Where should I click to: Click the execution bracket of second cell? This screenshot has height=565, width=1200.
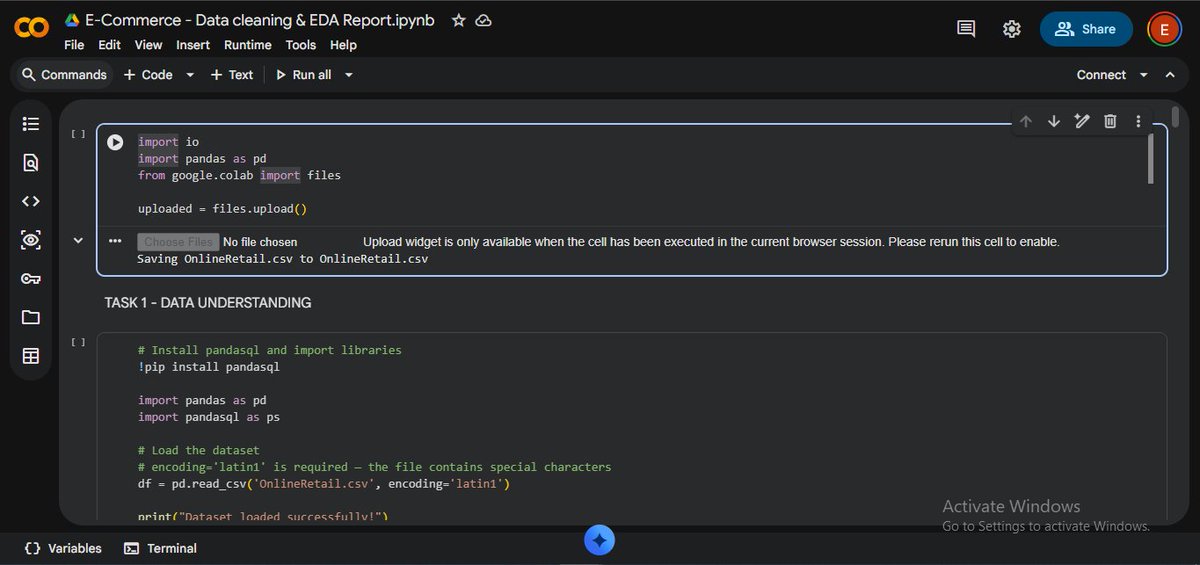coord(78,342)
